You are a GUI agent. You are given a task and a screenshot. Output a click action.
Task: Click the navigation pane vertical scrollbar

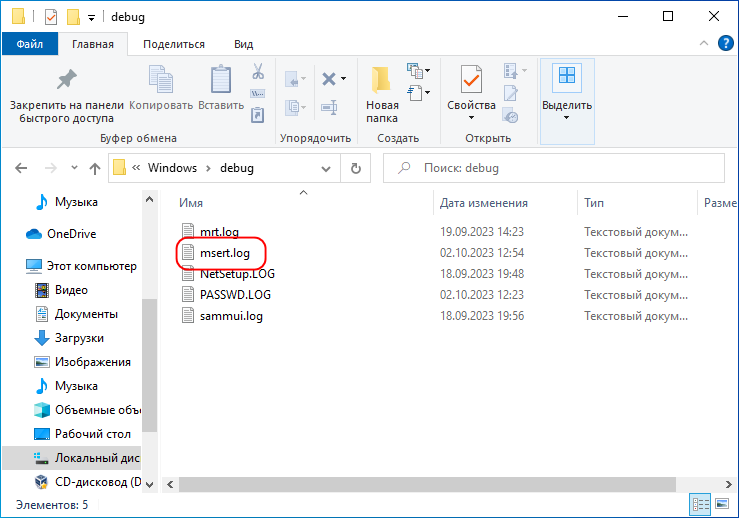(149, 365)
